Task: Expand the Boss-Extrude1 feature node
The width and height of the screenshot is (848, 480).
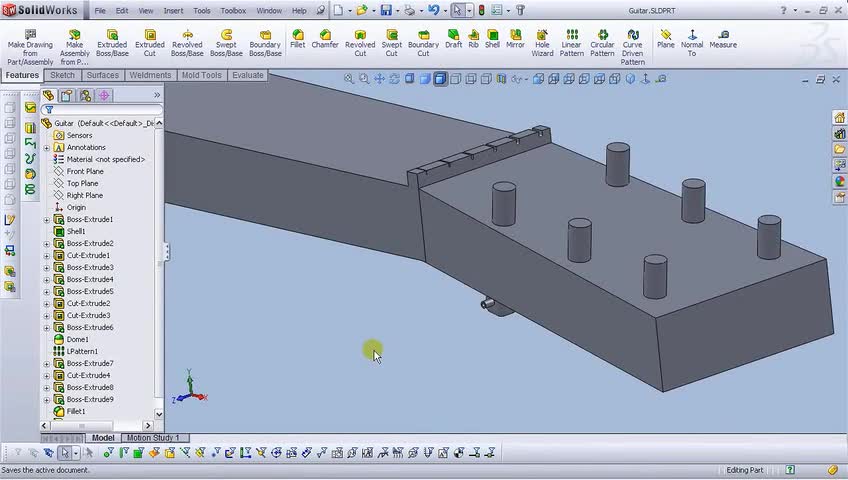Action: [47, 220]
